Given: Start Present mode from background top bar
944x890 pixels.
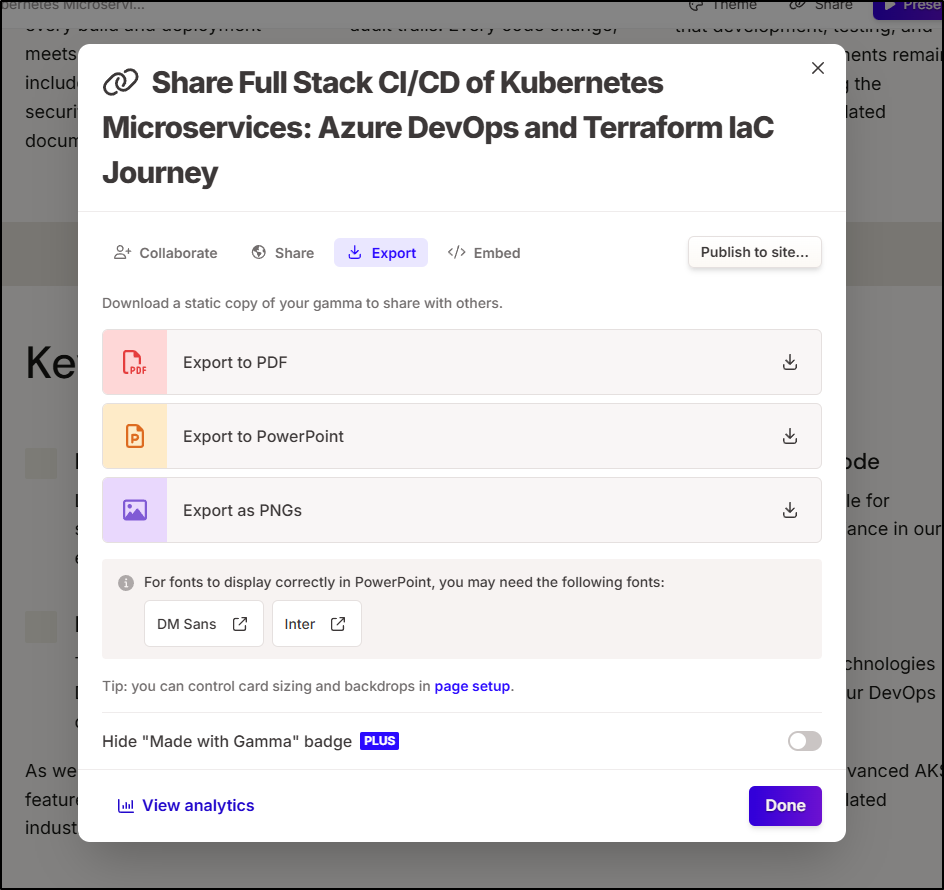Looking at the screenshot, I should tap(908, 7).
